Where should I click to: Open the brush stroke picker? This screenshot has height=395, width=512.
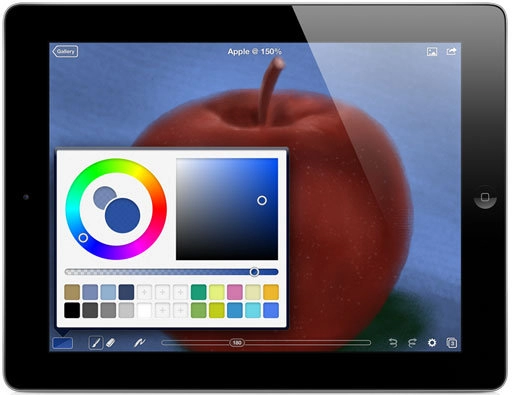point(139,342)
